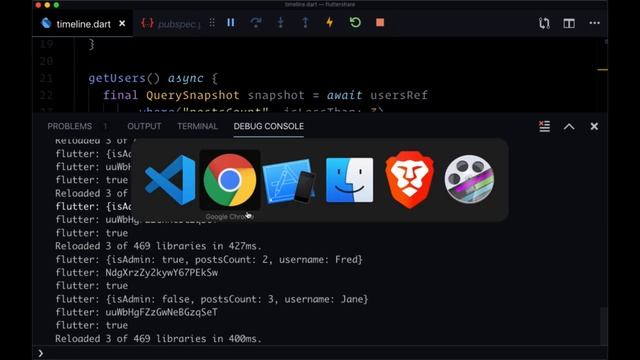The image size is (640, 360).
Task: Choose Finder in app switcher
Action: (349, 180)
